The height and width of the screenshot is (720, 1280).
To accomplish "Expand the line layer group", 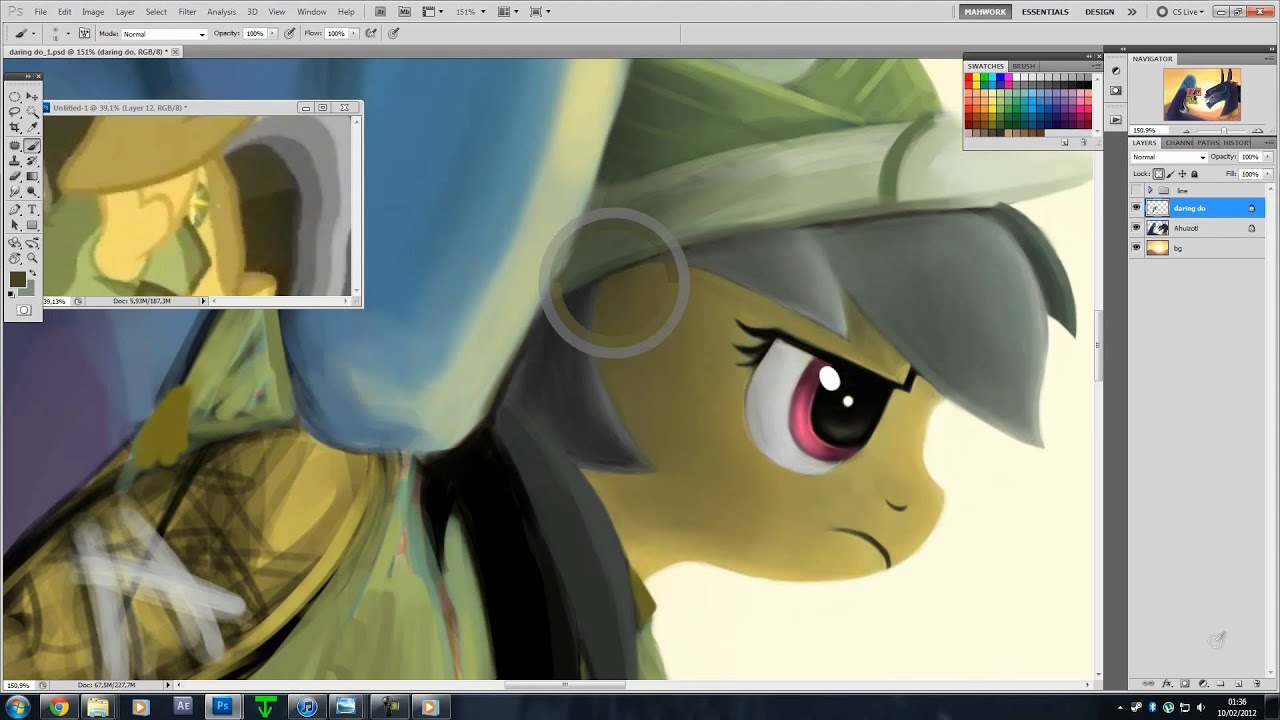I will click(1150, 190).
